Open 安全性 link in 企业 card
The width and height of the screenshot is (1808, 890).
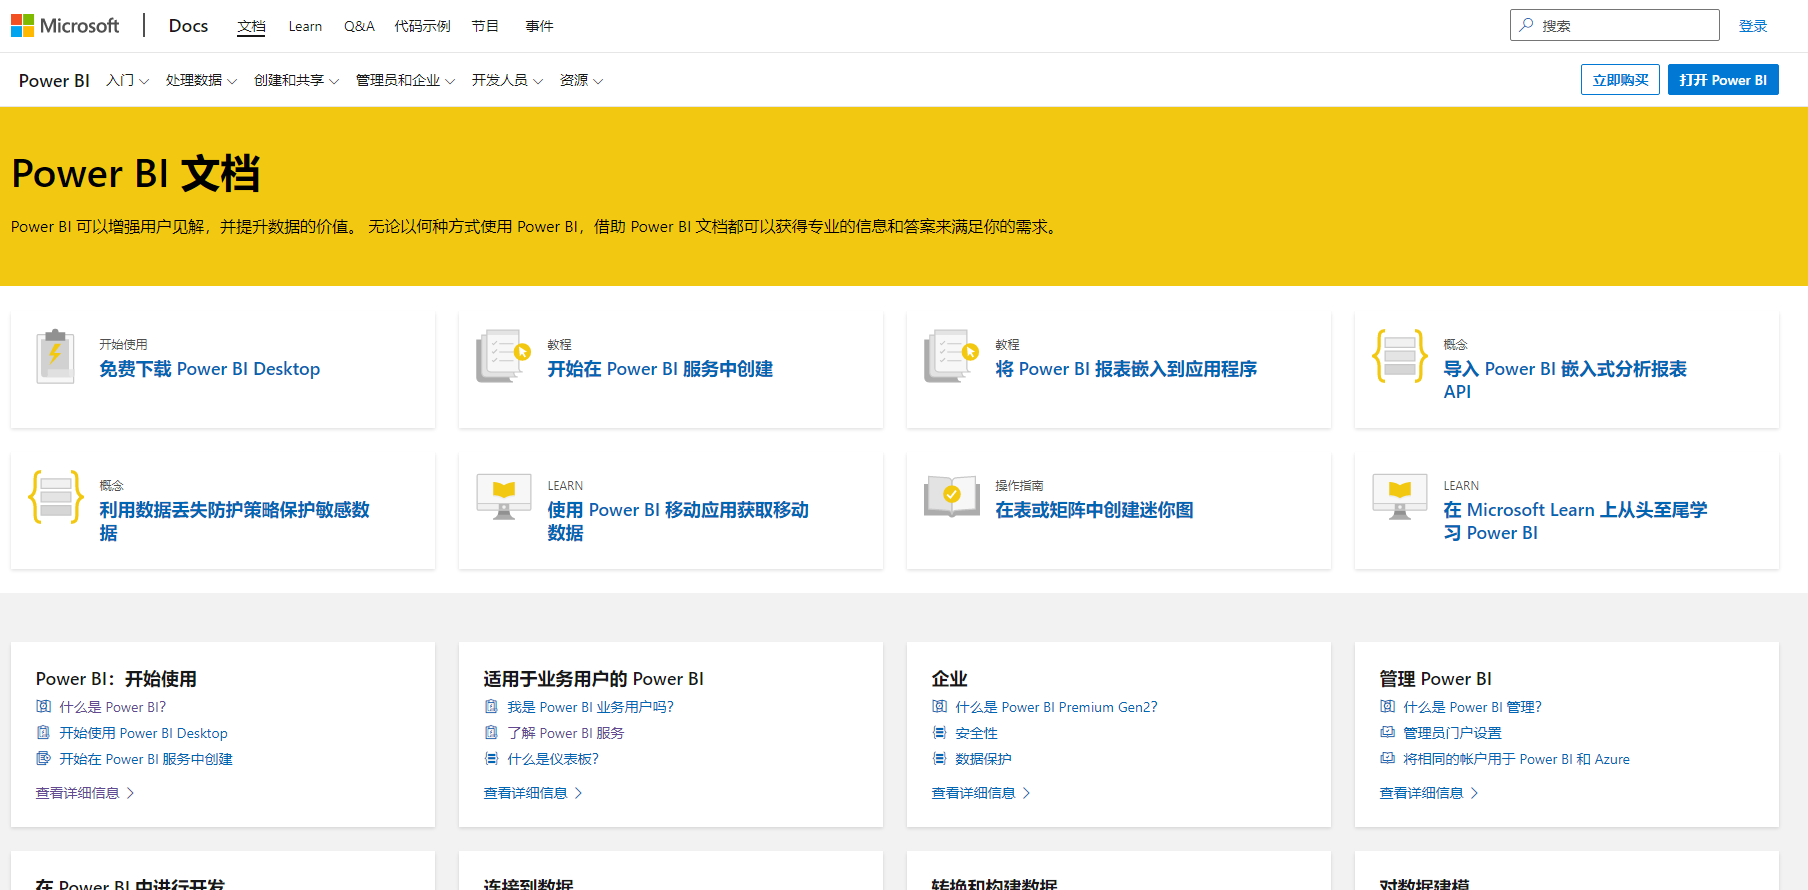click(x=976, y=733)
